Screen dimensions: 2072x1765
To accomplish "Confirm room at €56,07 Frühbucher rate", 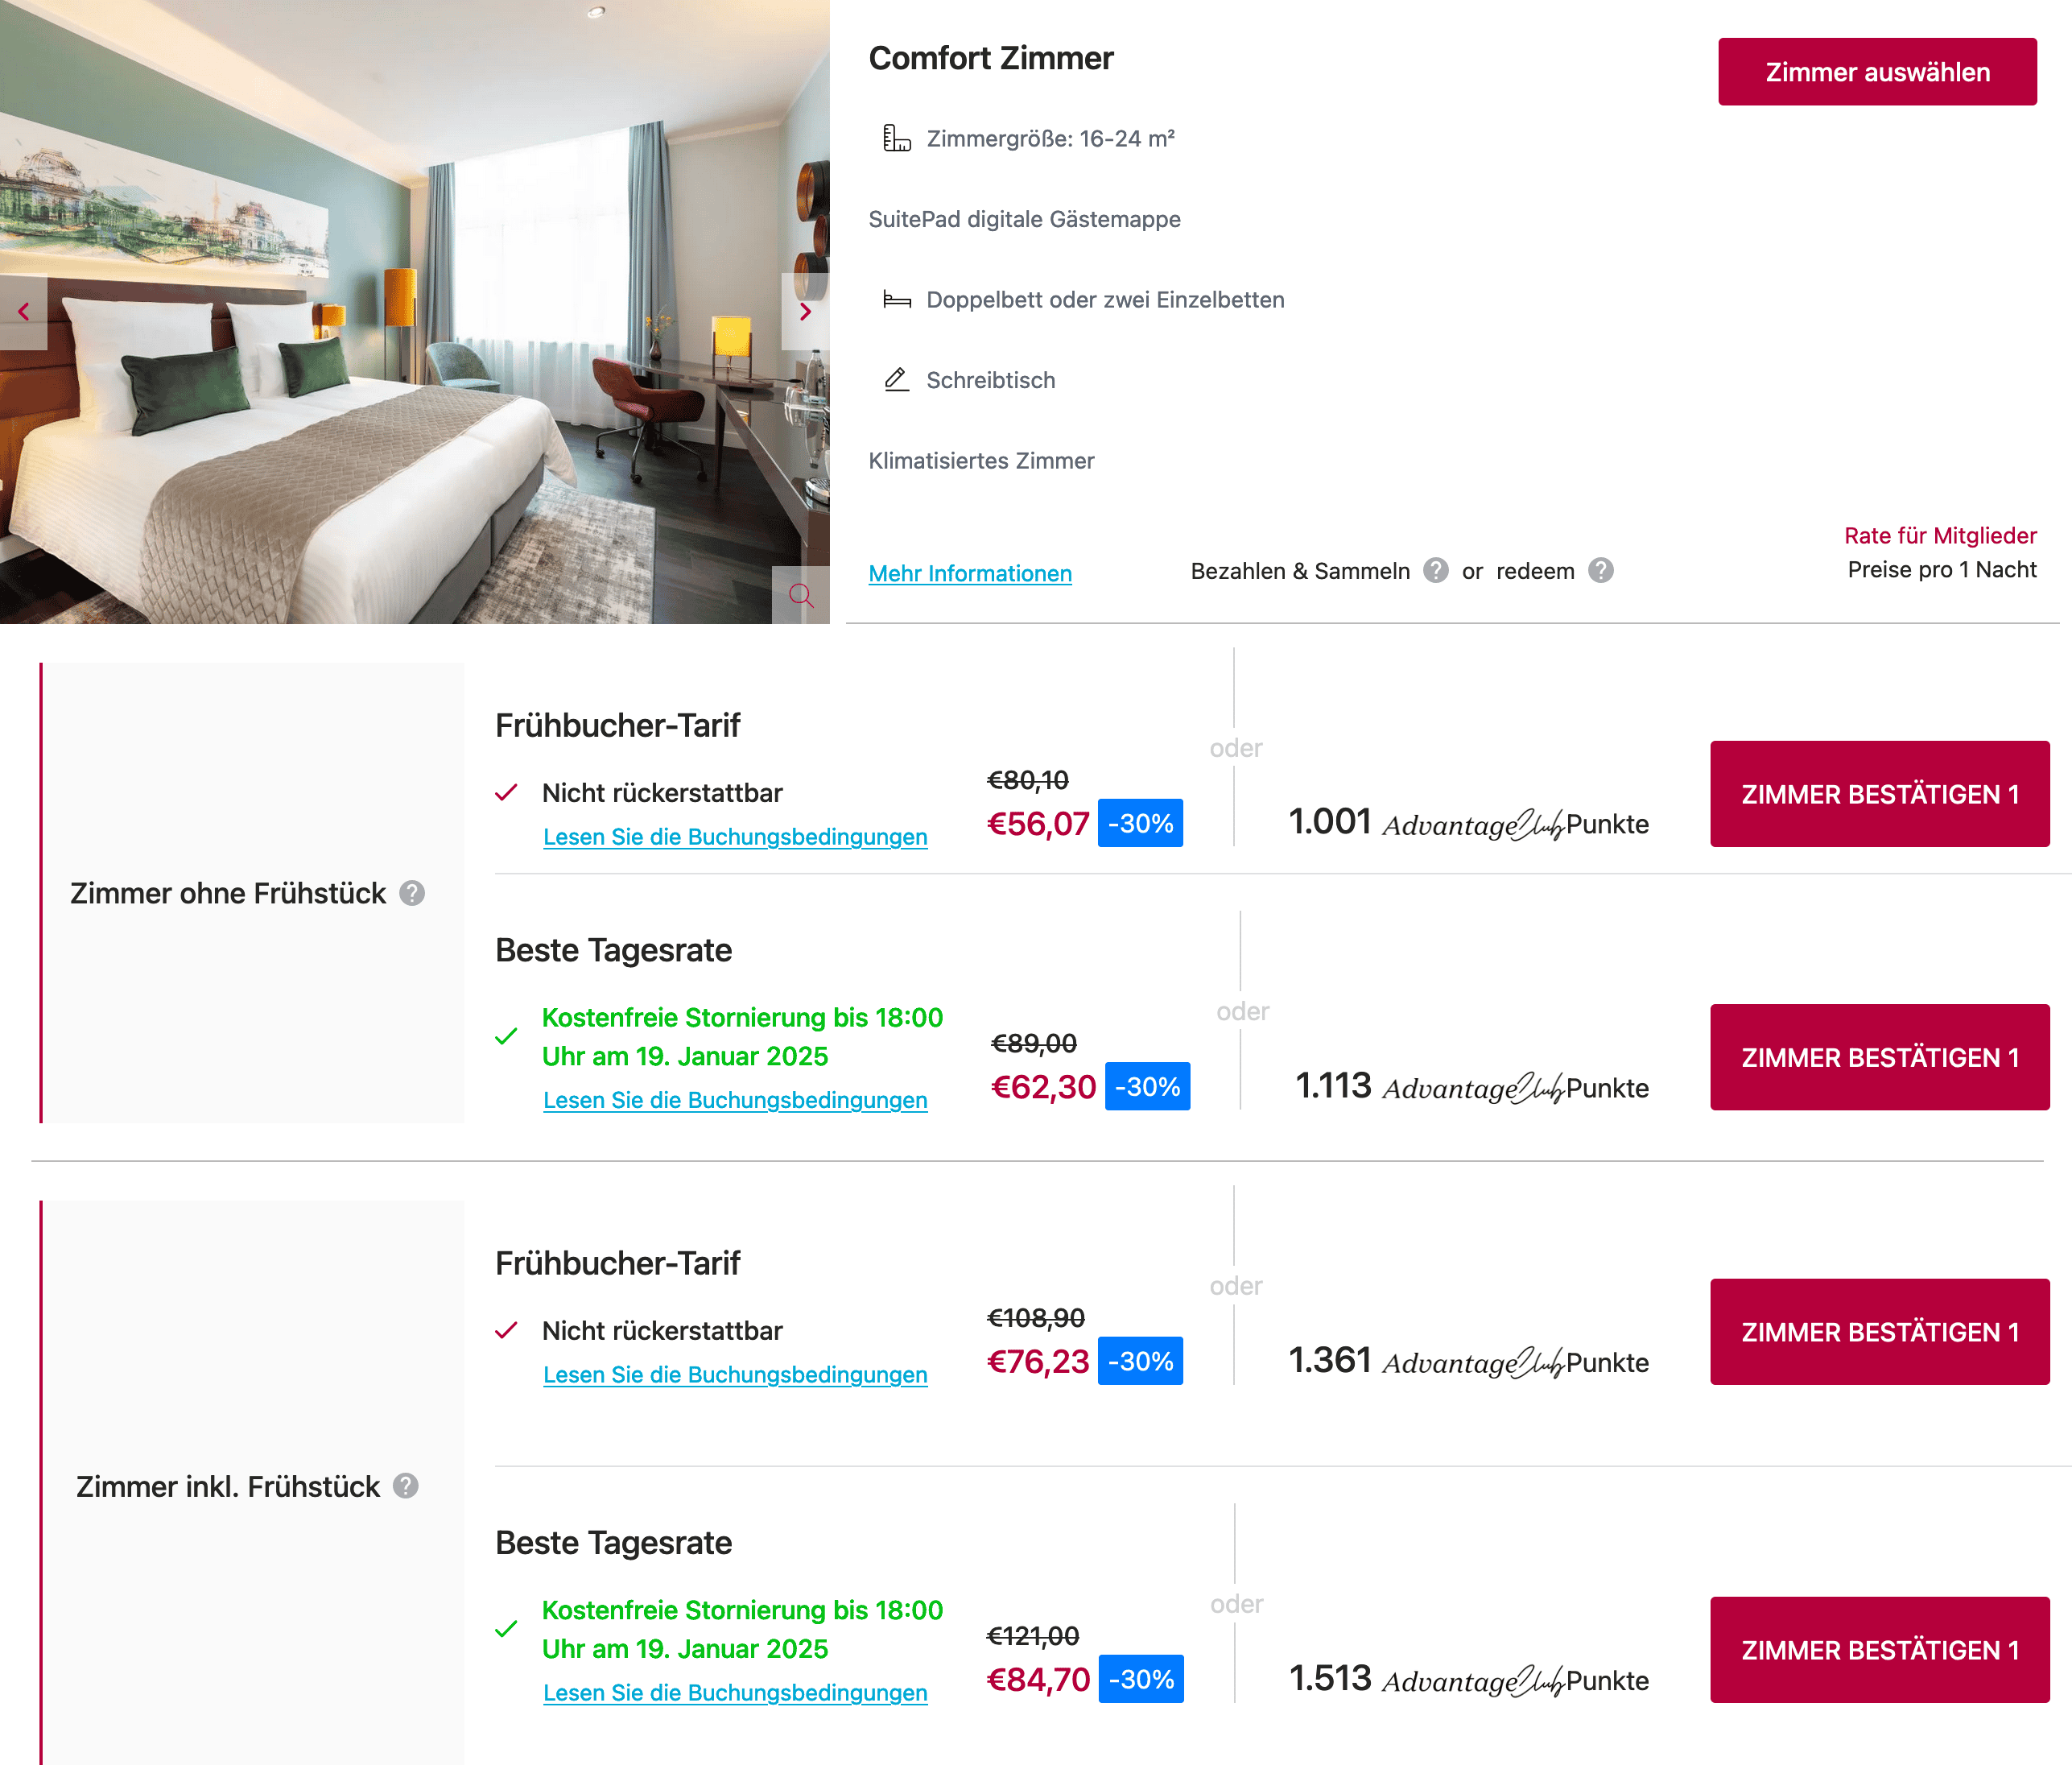I will click(1879, 794).
